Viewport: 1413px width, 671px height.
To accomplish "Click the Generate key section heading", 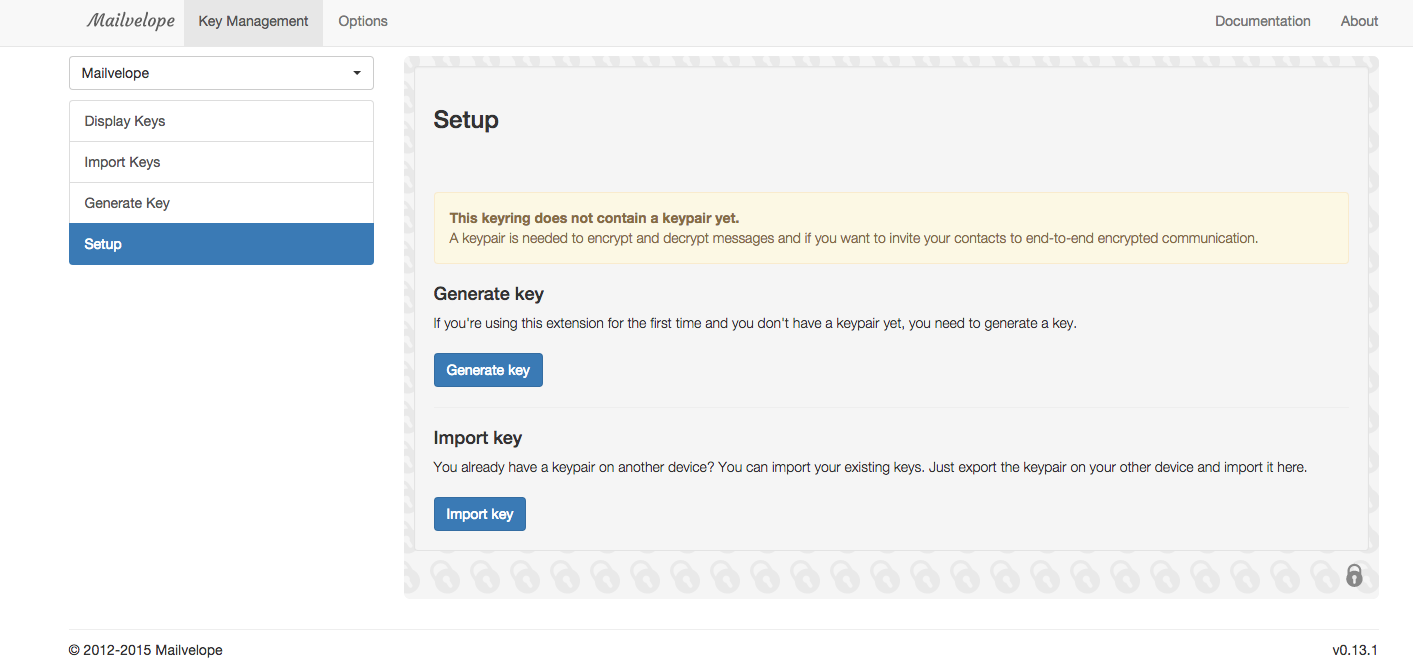I will pyautogui.click(x=488, y=294).
